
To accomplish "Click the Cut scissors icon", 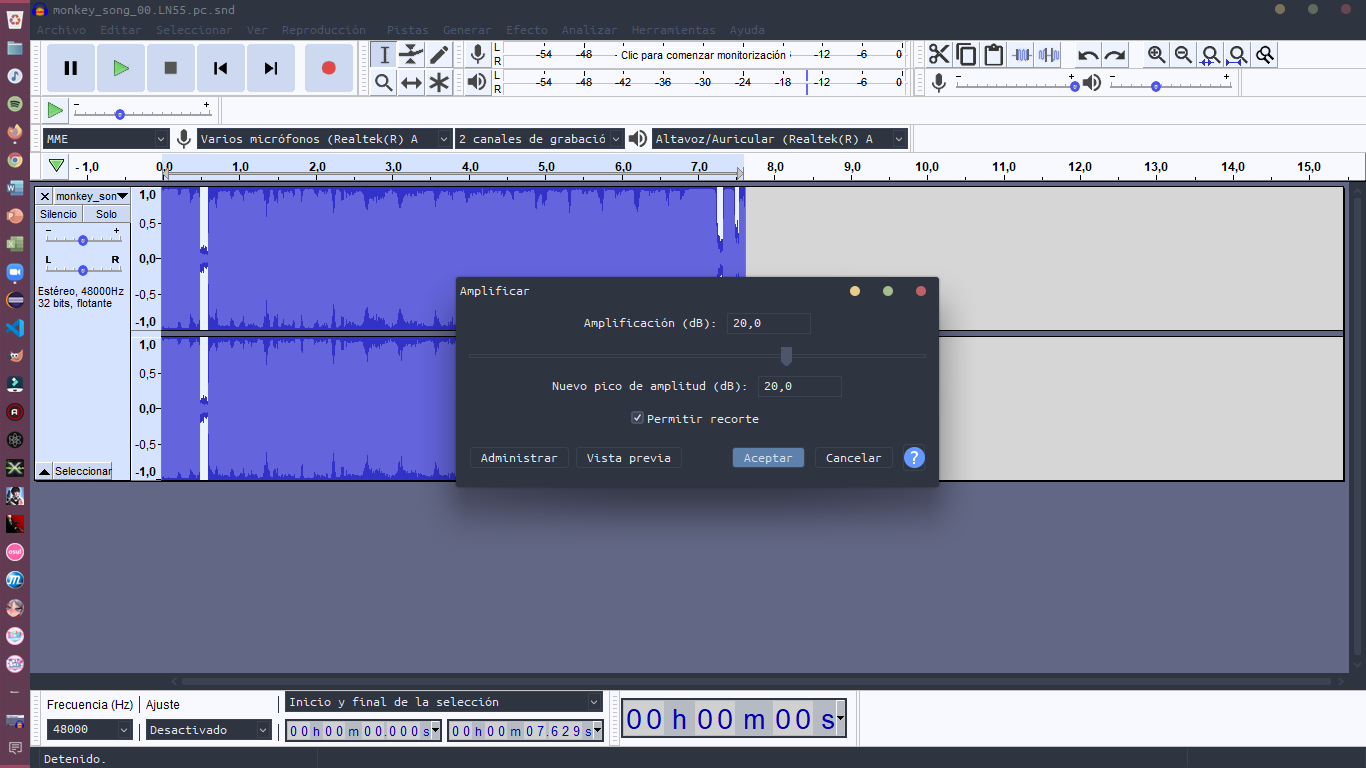I will click(x=939, y=54).
